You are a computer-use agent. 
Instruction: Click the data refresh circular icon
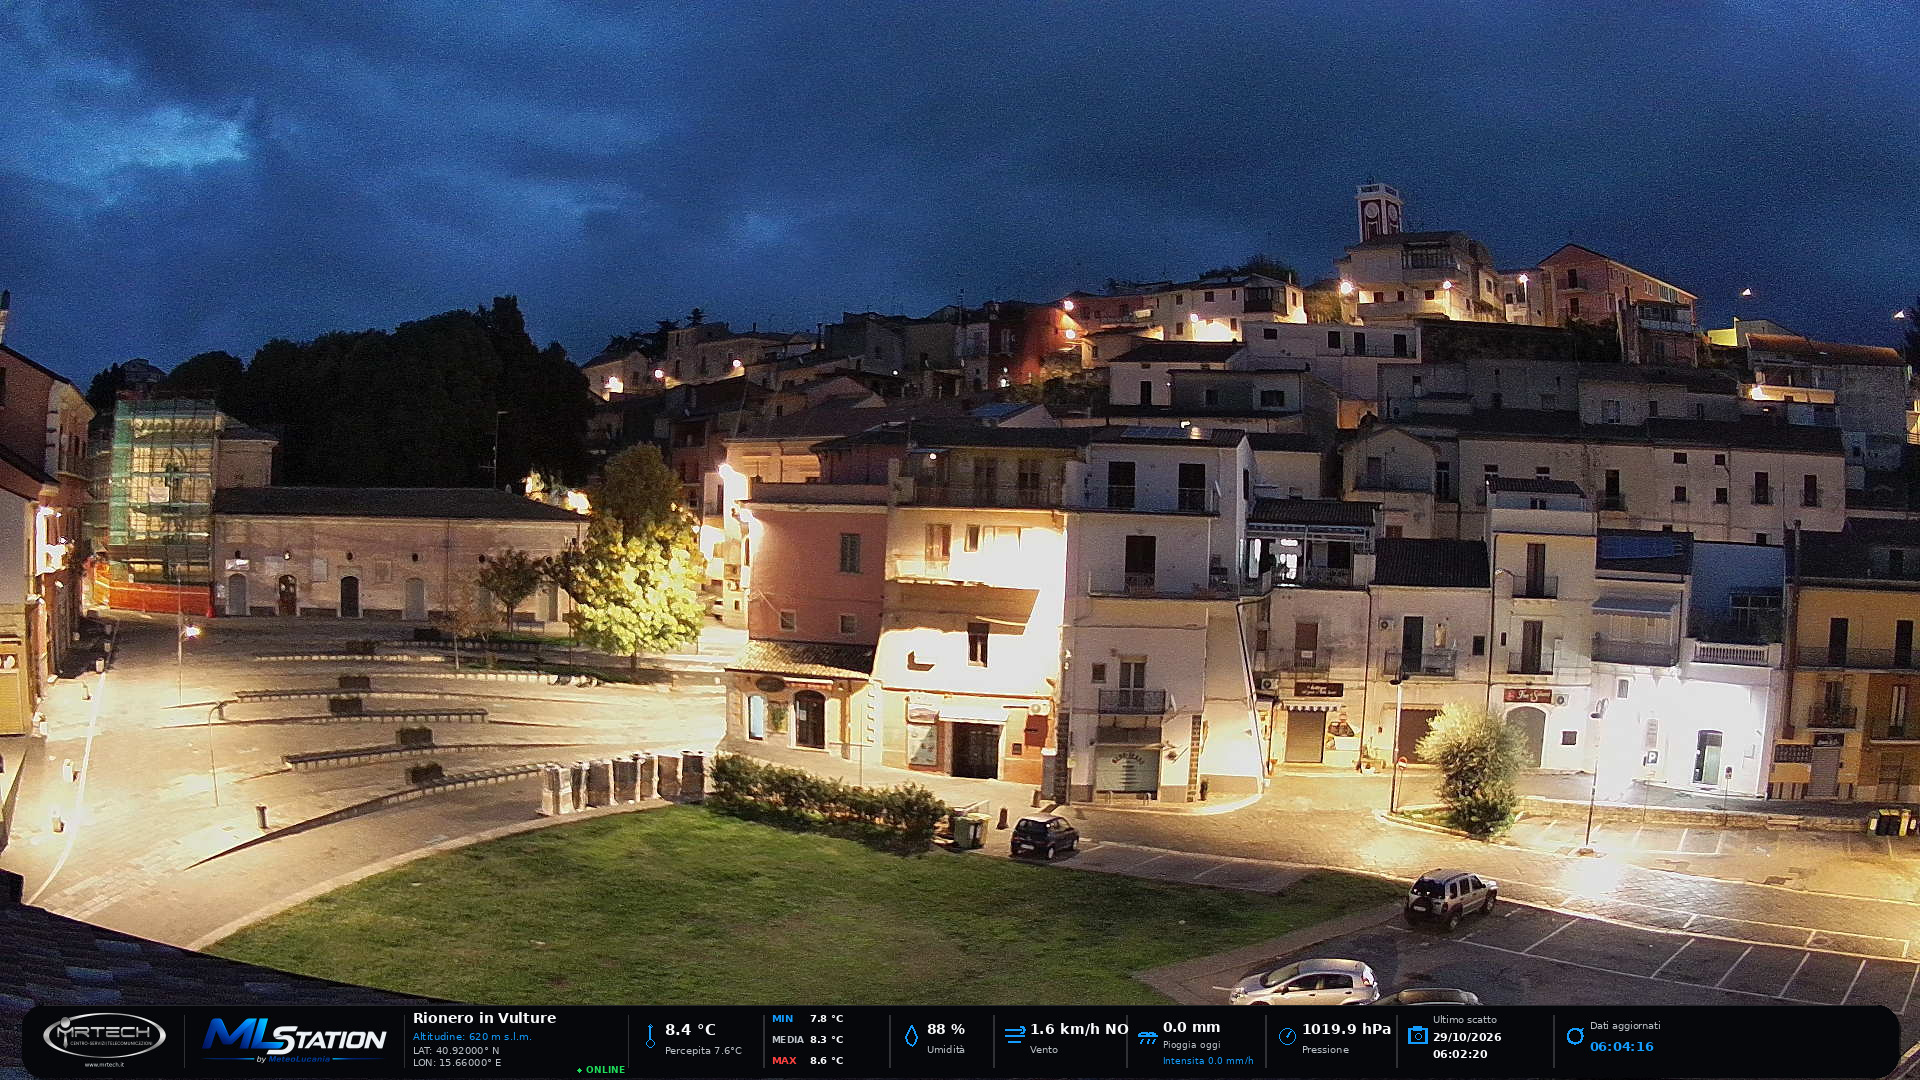pyautogui.click(x=1575, y=1036)
